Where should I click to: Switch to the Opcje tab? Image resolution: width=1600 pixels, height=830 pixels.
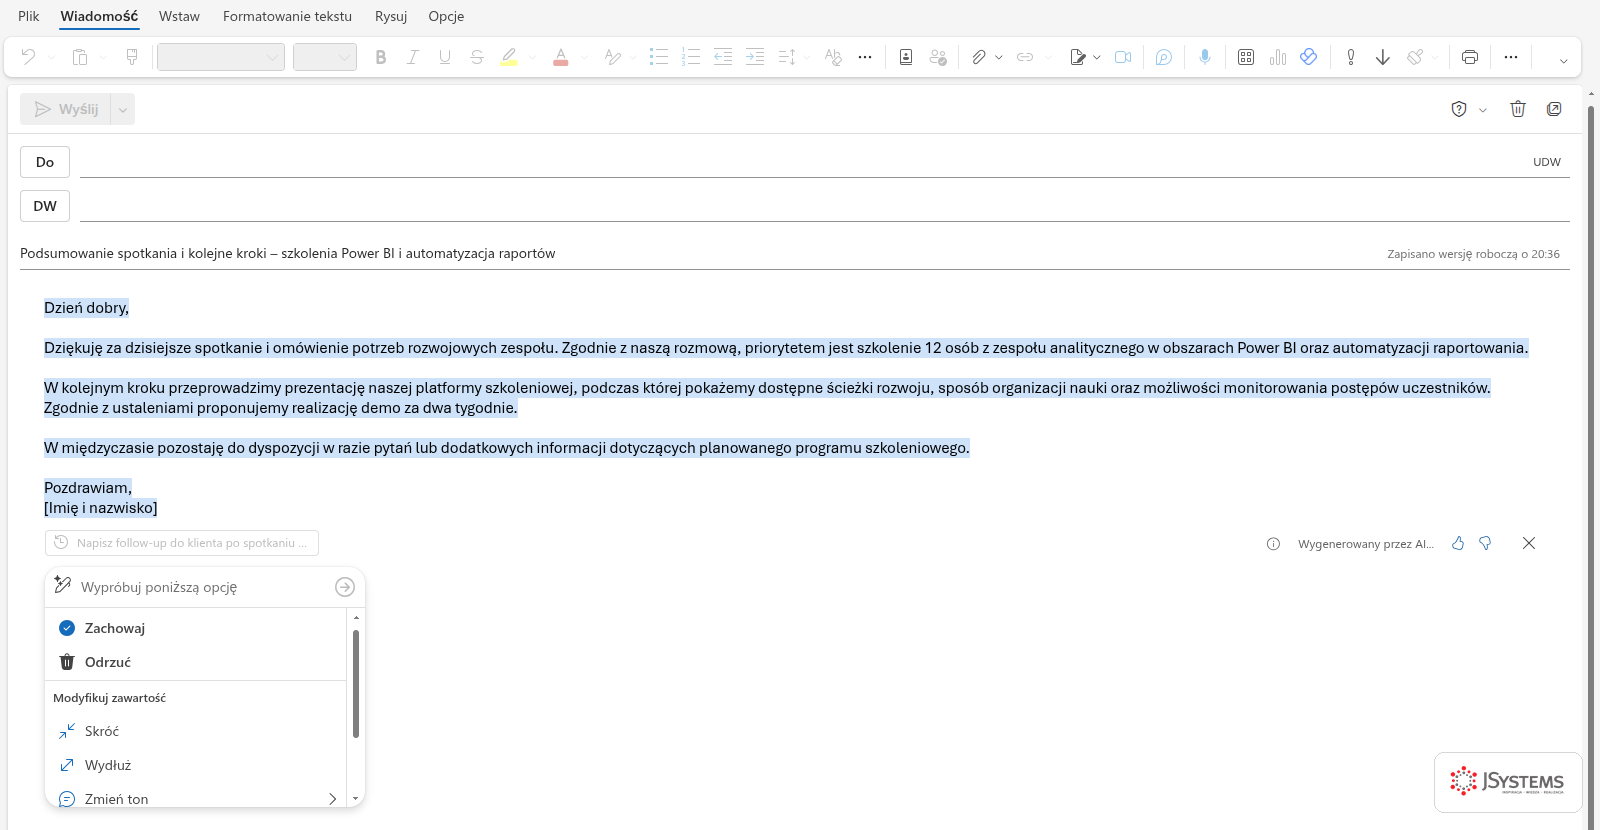446,16
